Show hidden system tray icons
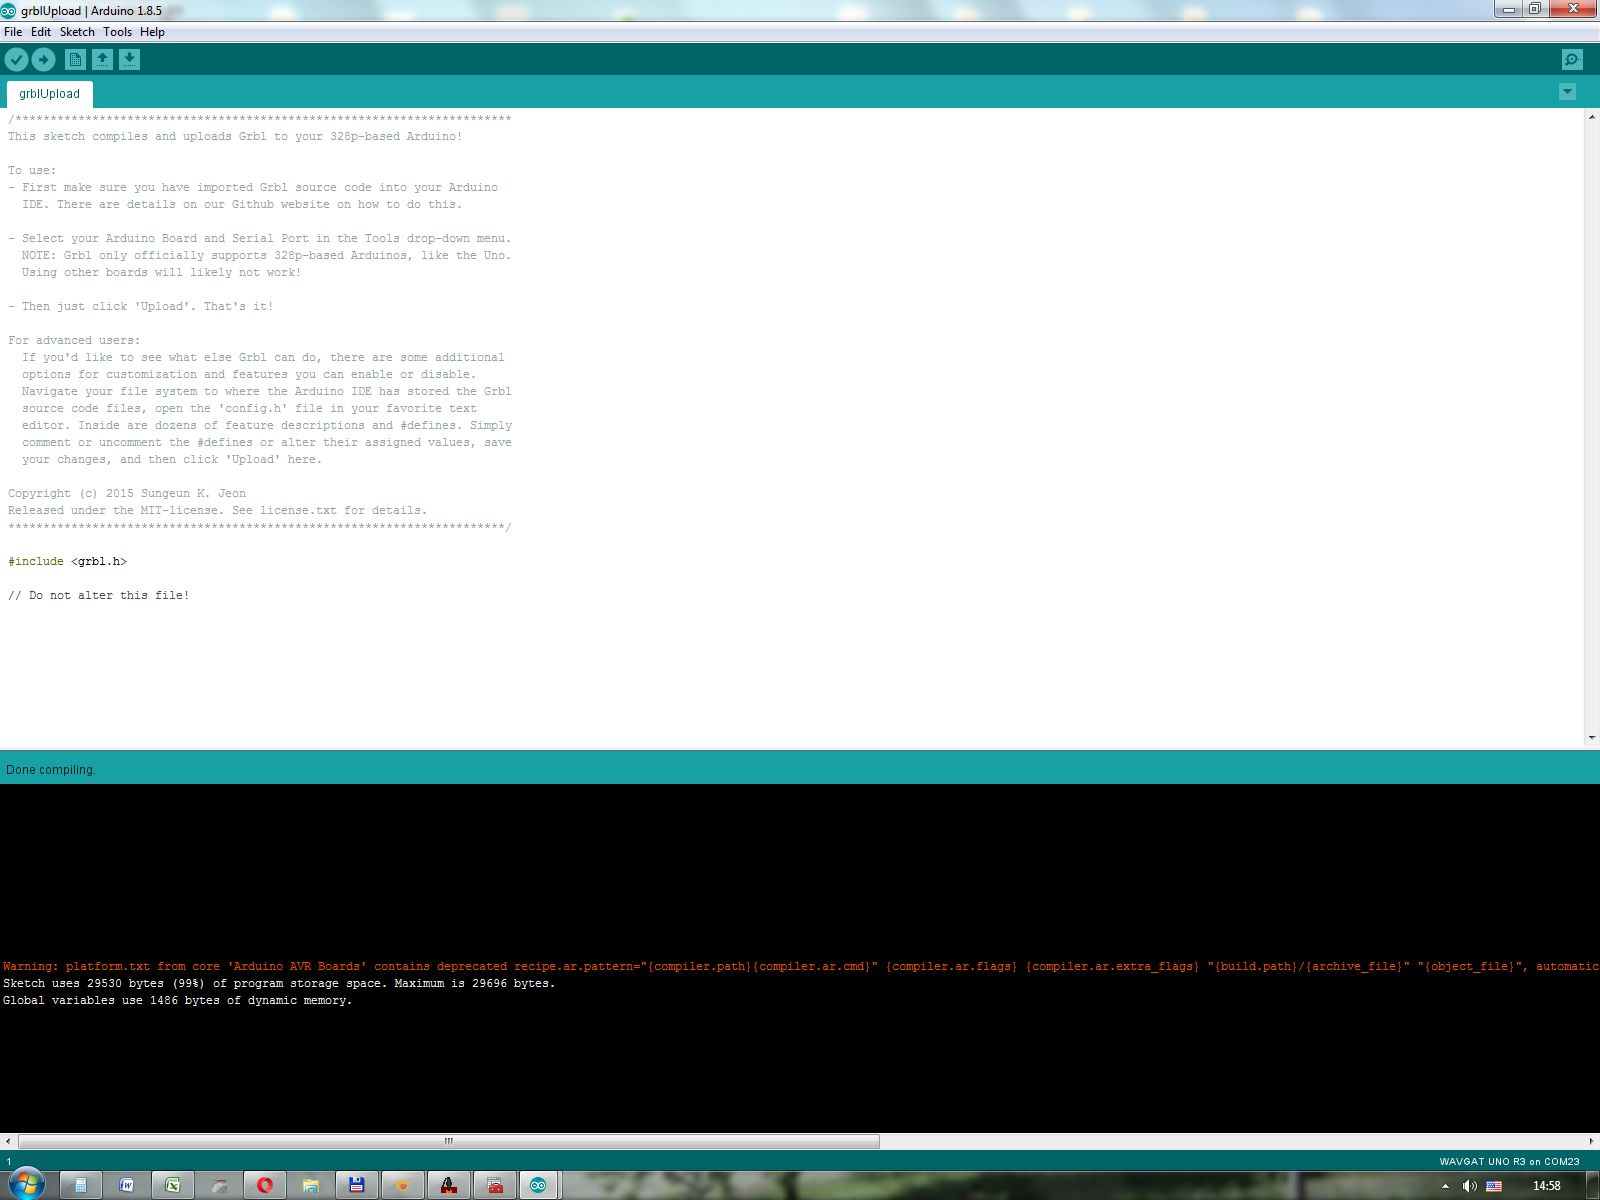 (x=1444, y=1186)
